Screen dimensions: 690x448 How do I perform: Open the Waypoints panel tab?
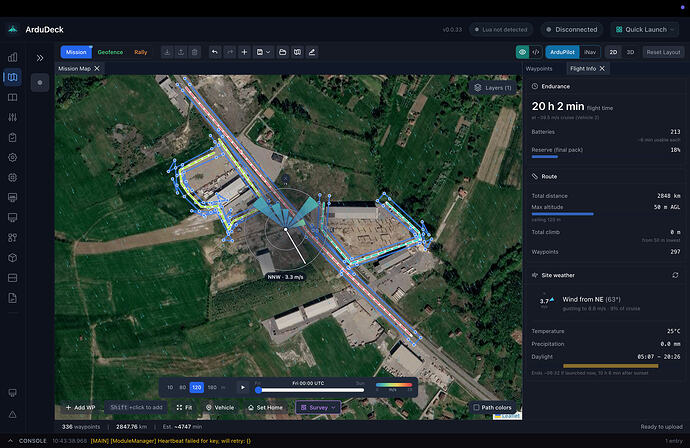coord(539,69)
